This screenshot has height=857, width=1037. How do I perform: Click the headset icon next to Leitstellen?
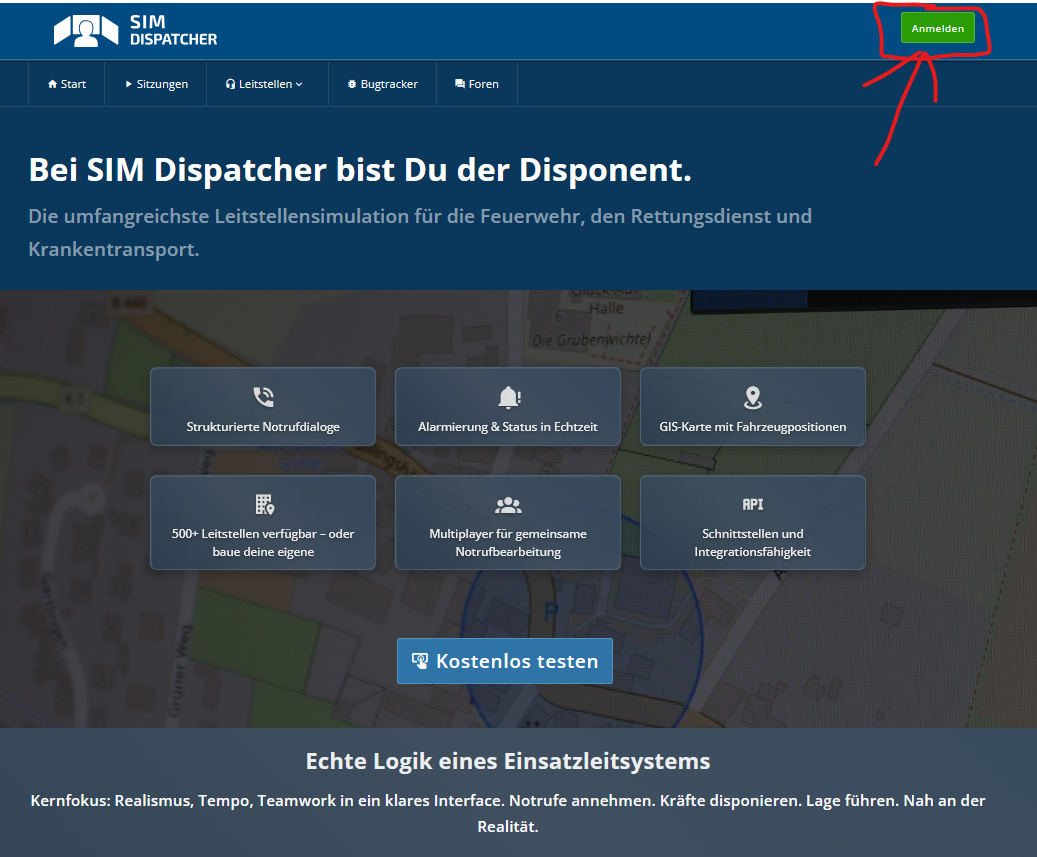pos(231,85)
